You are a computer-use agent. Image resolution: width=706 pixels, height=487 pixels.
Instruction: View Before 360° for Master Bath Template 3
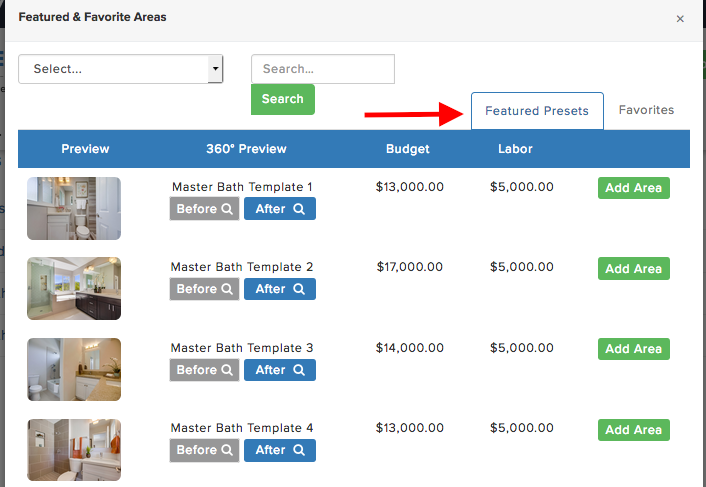pos(205,370)
